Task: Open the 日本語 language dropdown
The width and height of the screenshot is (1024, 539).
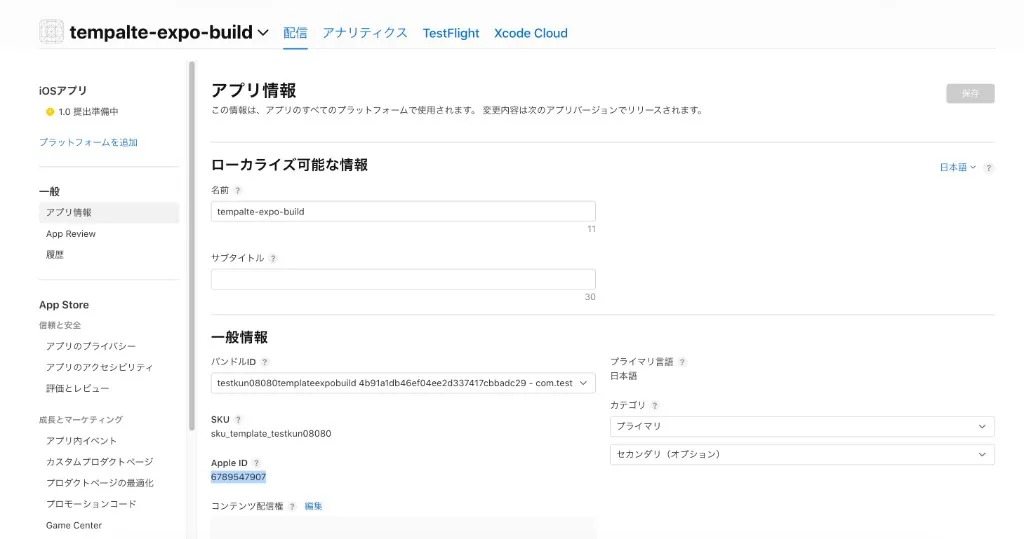Action: pos(957,167)
